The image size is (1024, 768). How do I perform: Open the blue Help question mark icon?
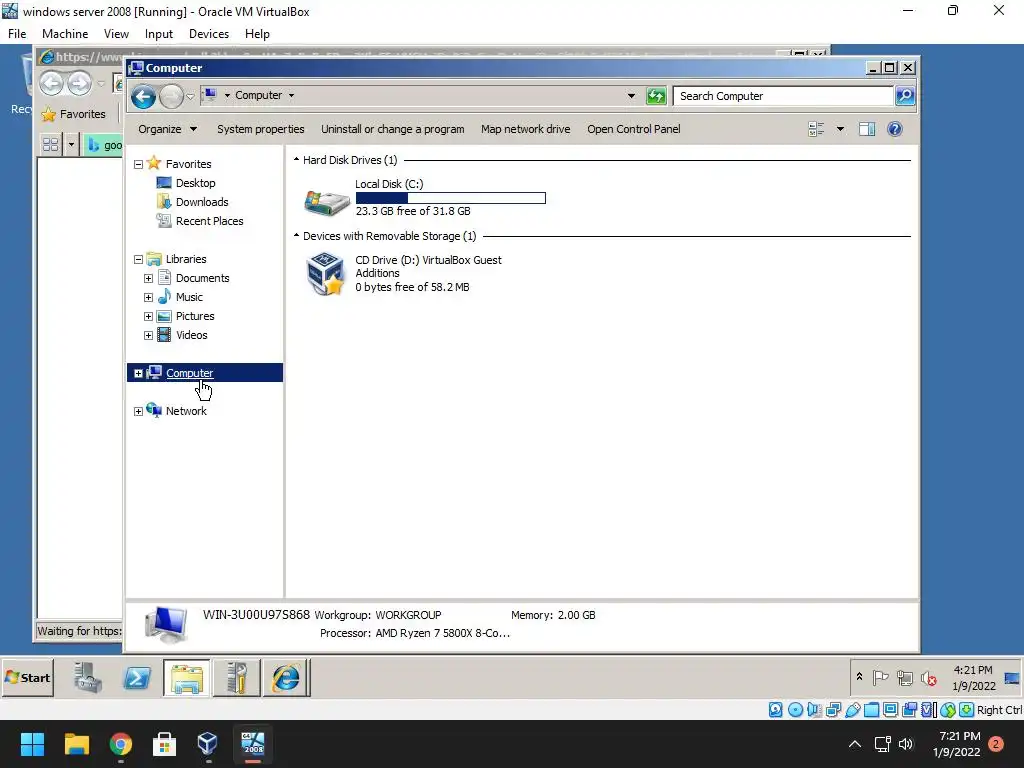click(895, 129)
